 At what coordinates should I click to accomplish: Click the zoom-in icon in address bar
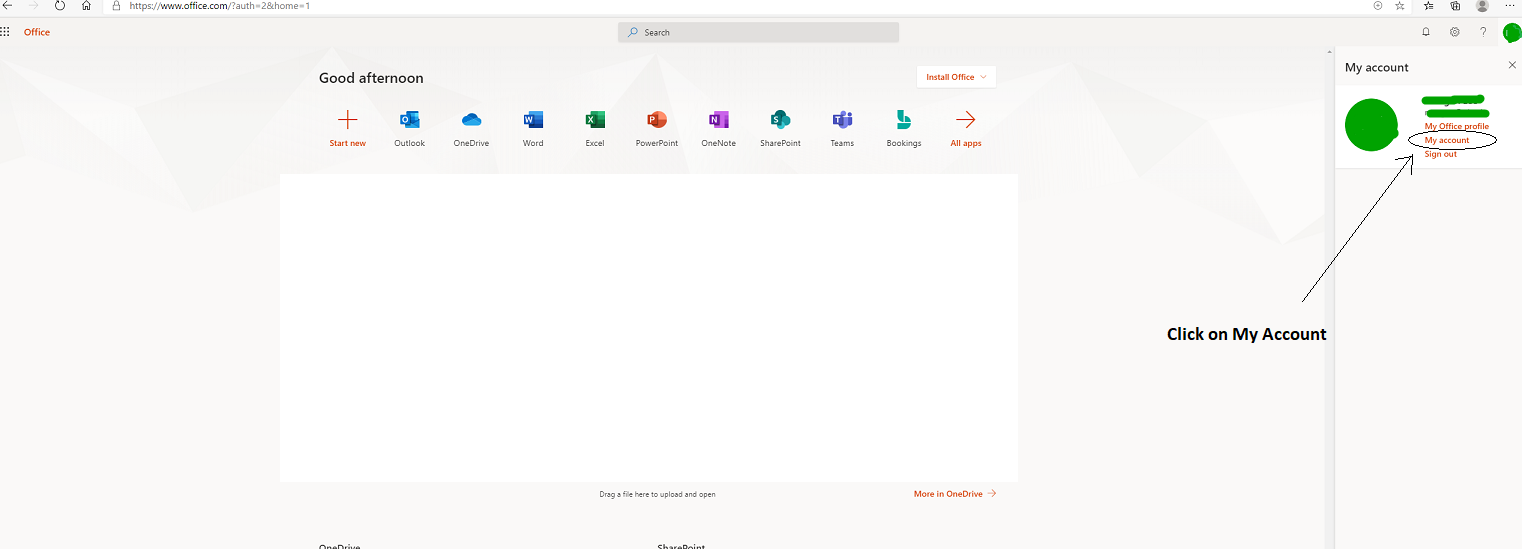pos(1378,5)
